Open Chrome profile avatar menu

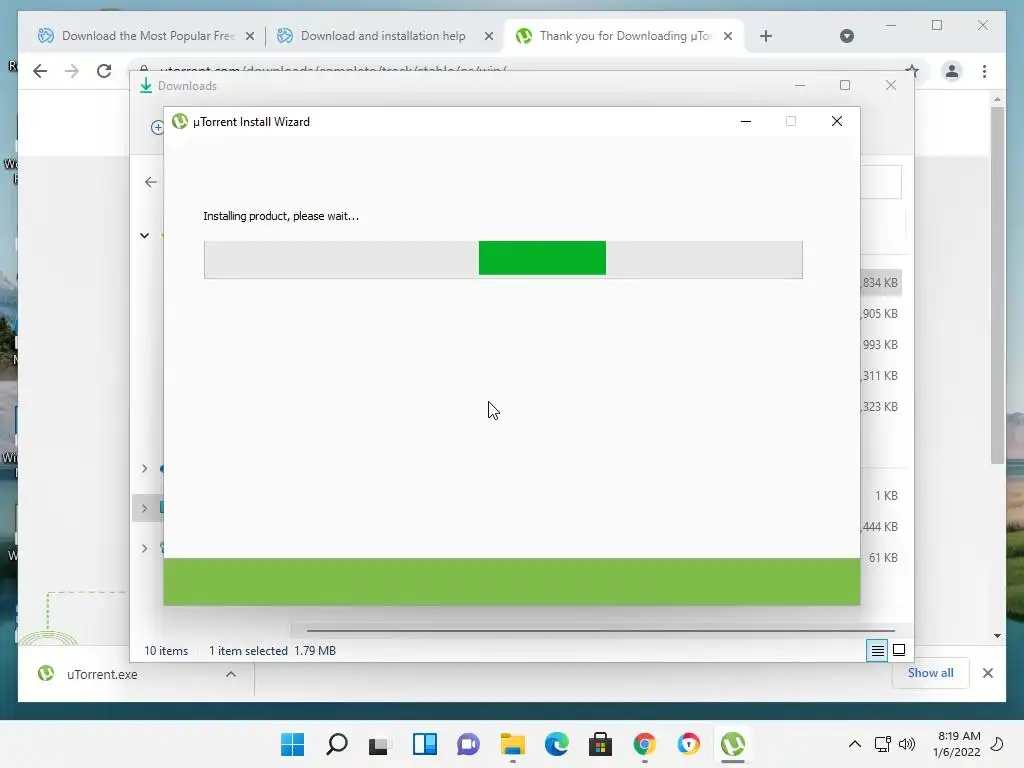(x=952, y=71)
